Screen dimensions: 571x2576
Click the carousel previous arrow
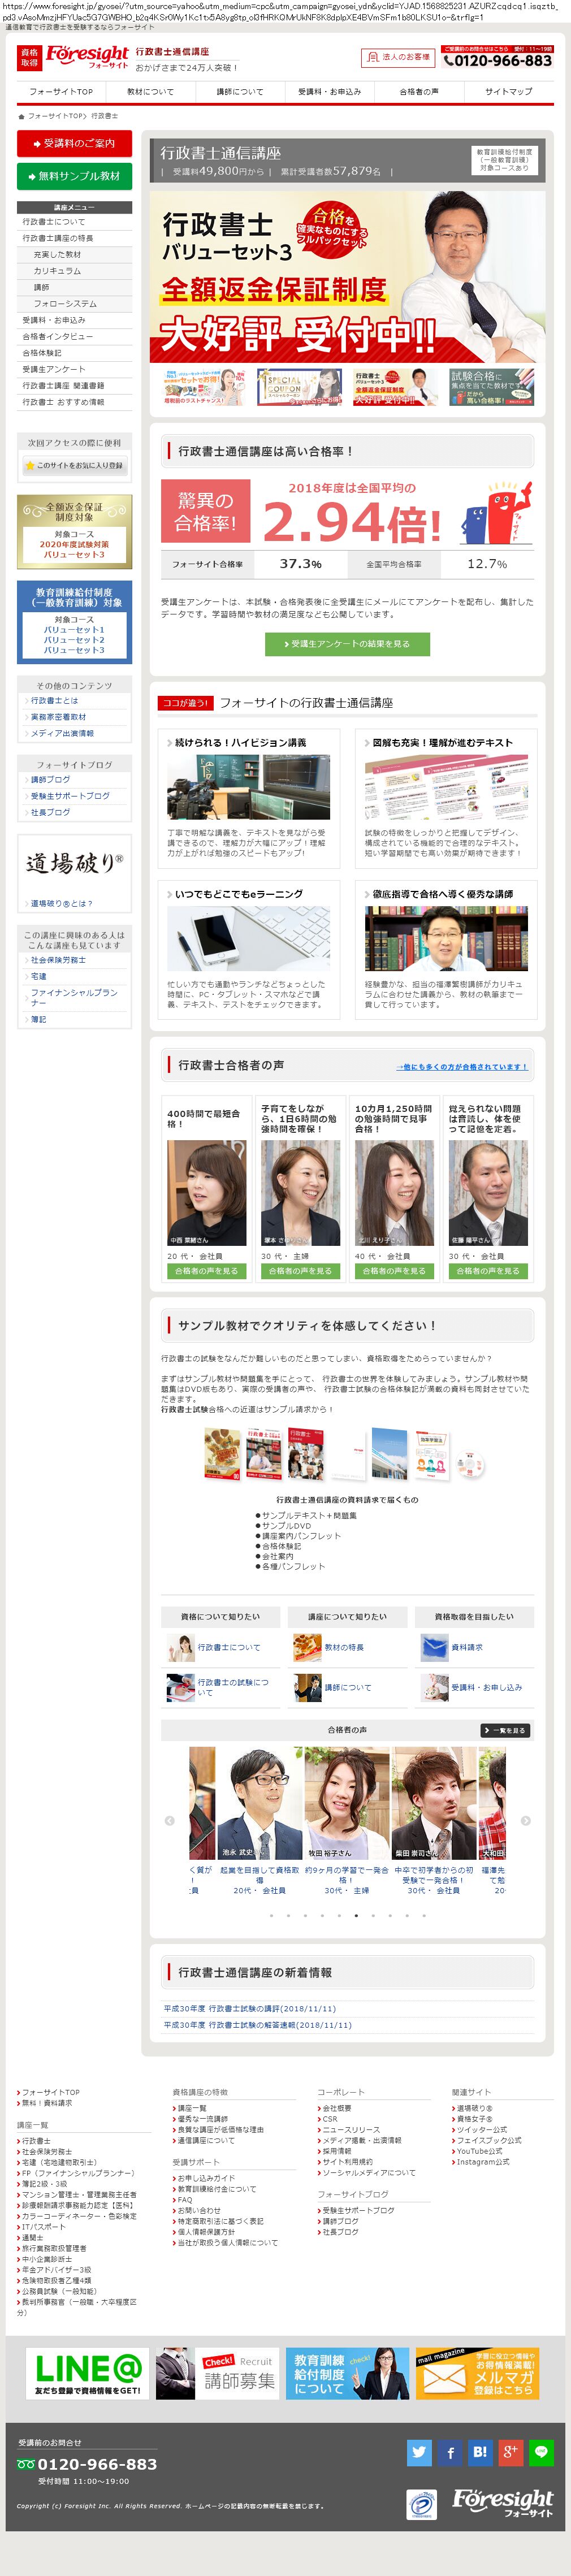click(169, 1820)
